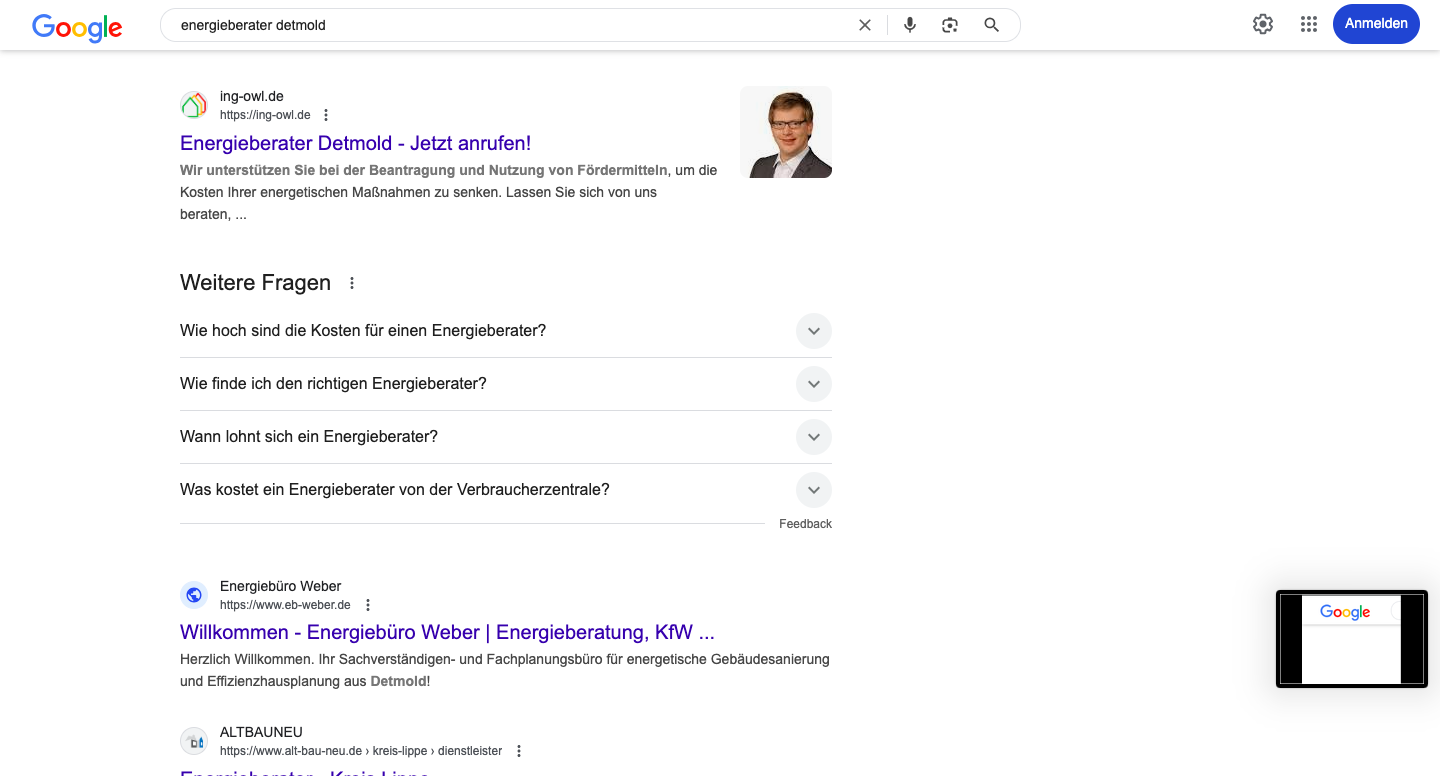Viewport: 1440px width, 776px height.
Task: Open 'Energieberater Detmold - Jetzt anrufen!' result
Action: (355, 143)
